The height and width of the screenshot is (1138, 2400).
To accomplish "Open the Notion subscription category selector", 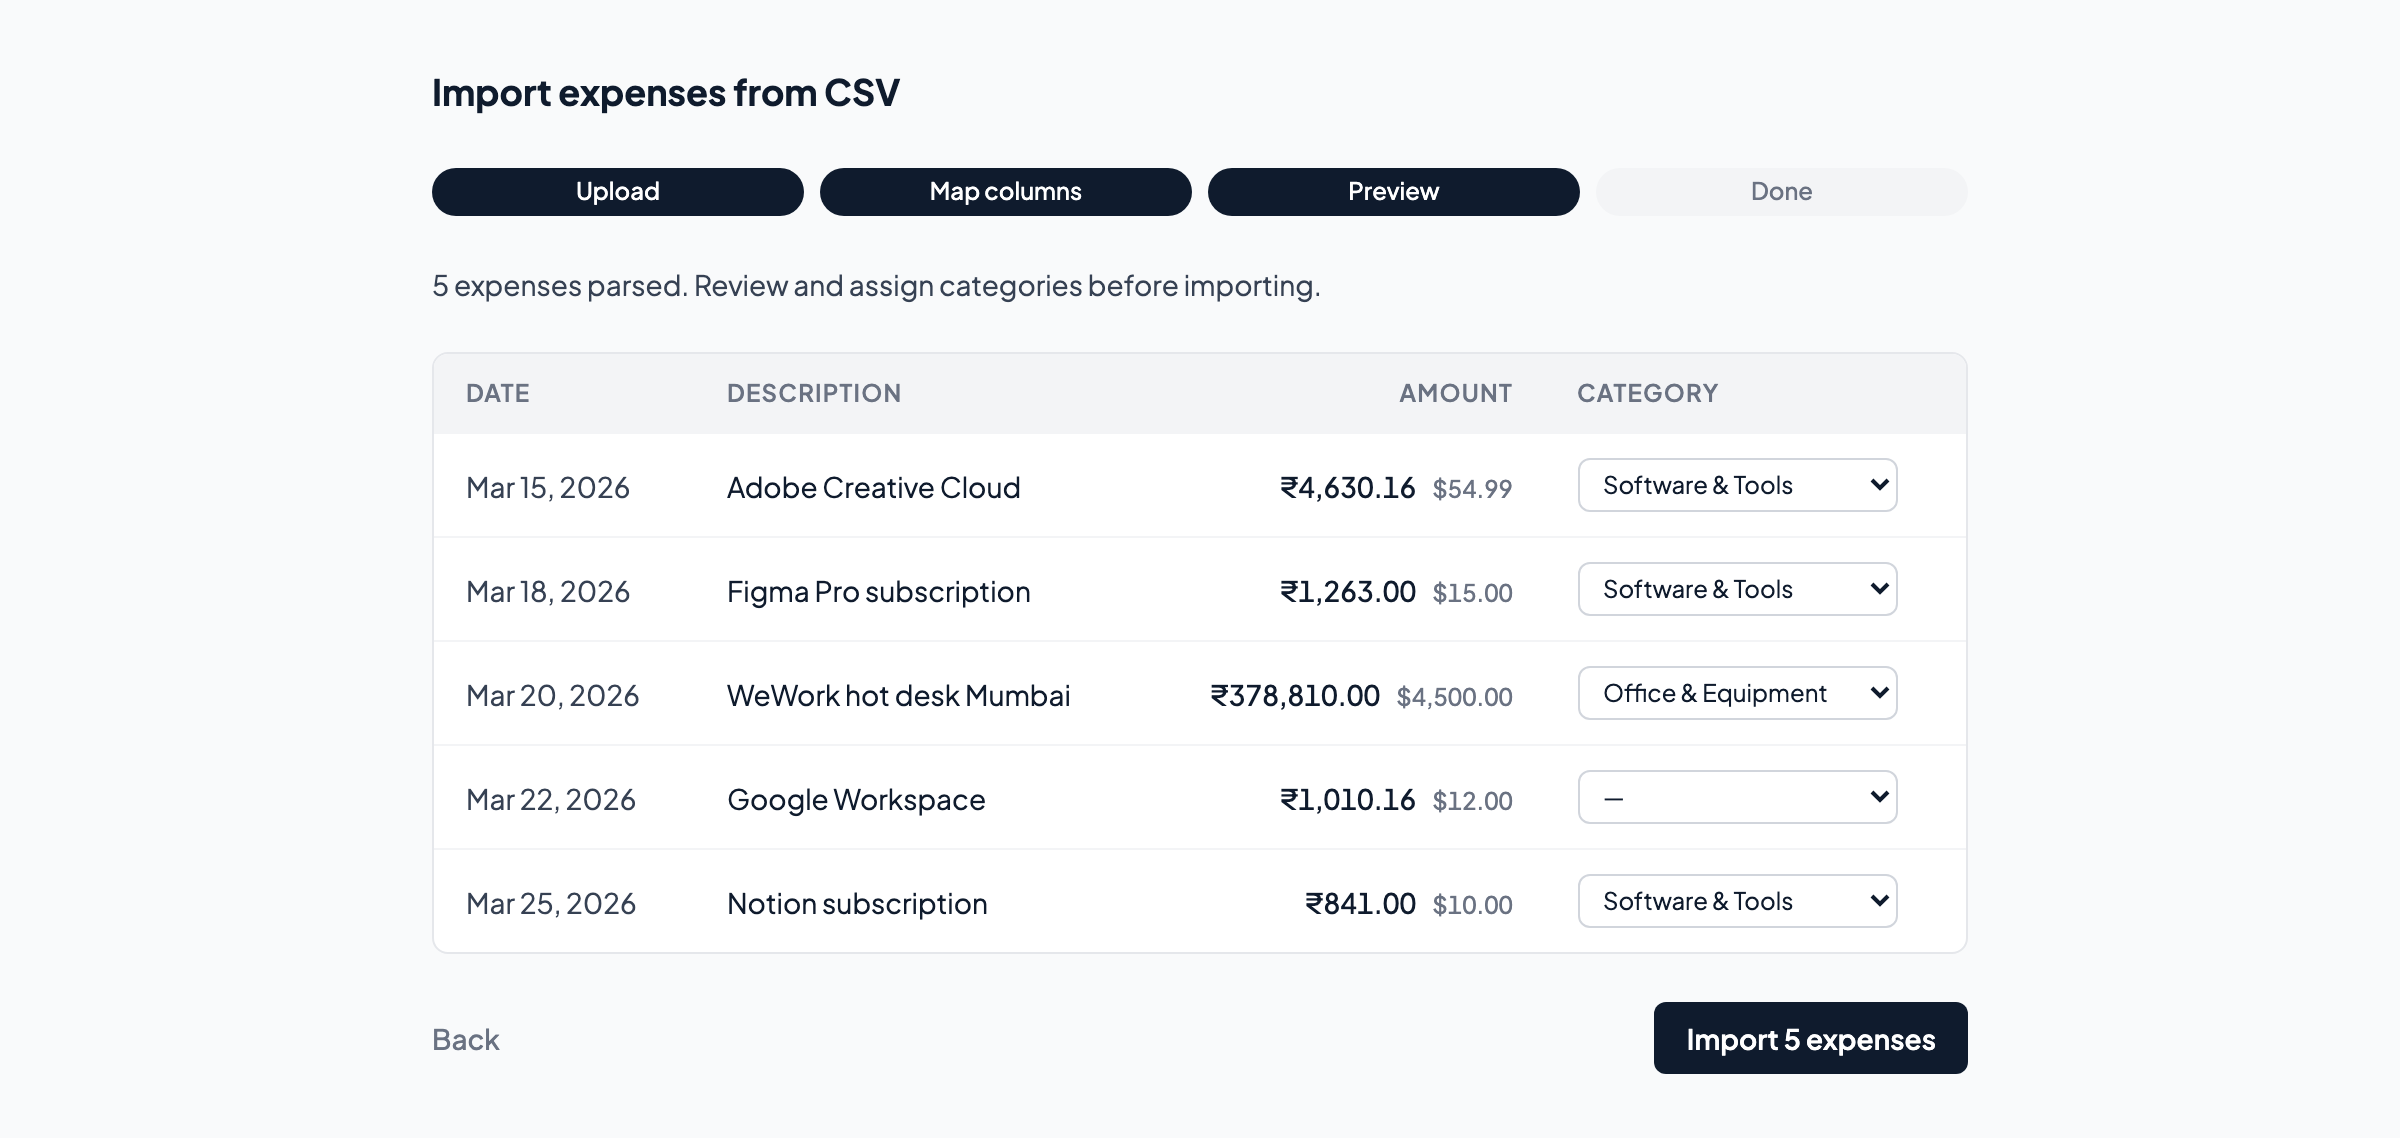I will pos(1737,900).
